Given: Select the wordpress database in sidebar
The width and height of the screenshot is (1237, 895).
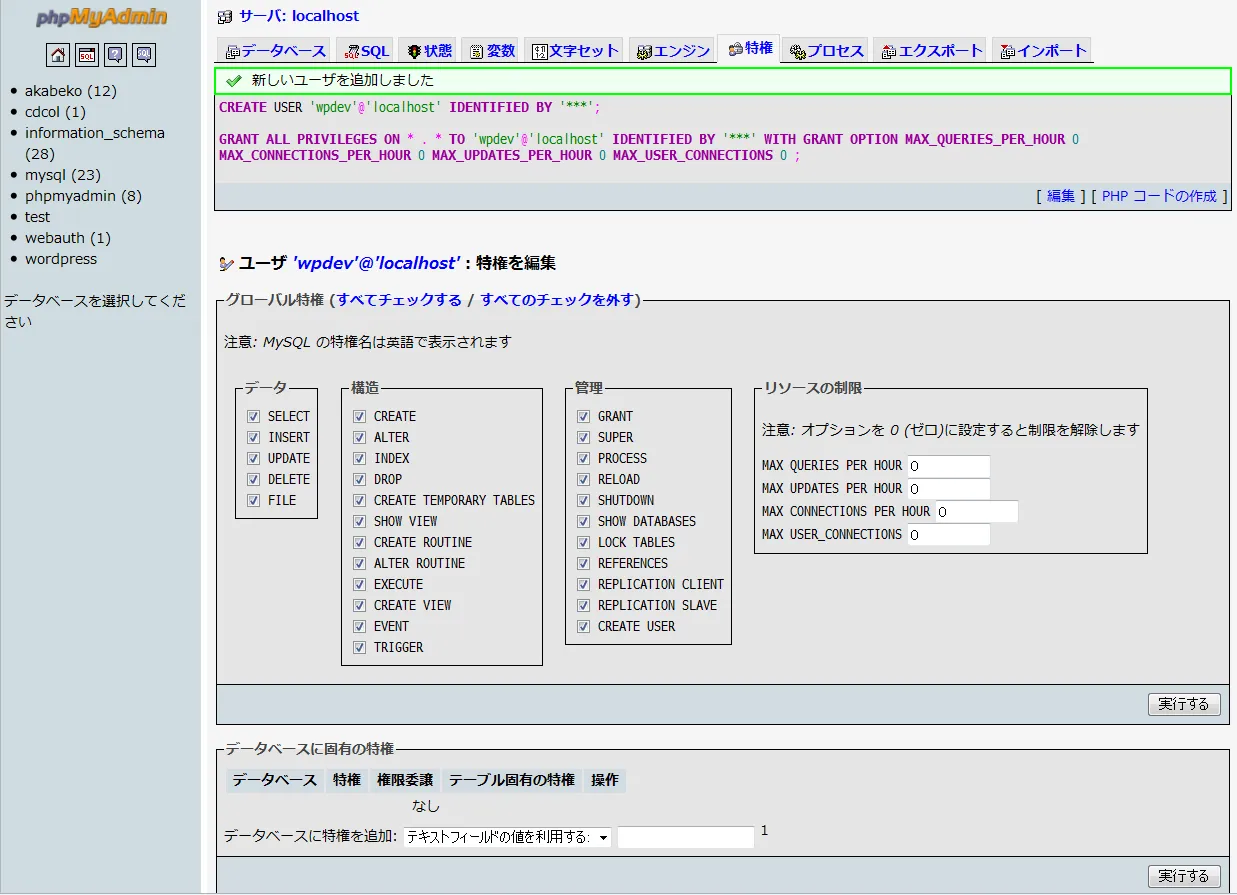Looking at the screenshot, I should coord(61,259).
